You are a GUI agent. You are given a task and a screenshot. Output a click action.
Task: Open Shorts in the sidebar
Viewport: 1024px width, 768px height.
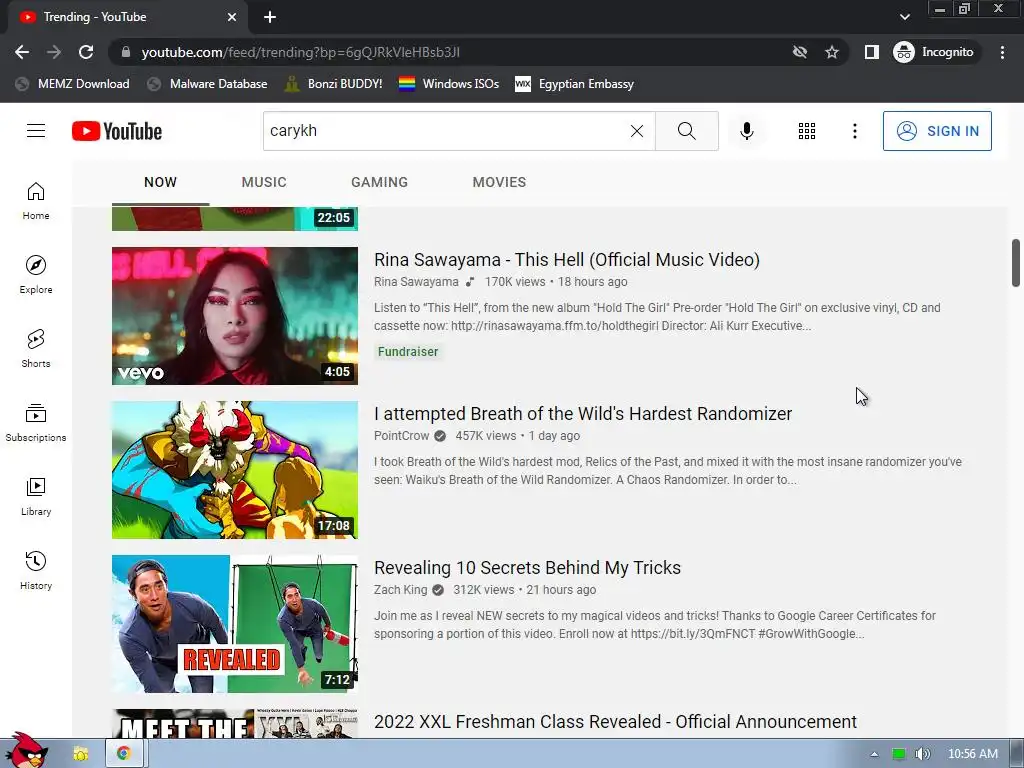coord(36,349)
